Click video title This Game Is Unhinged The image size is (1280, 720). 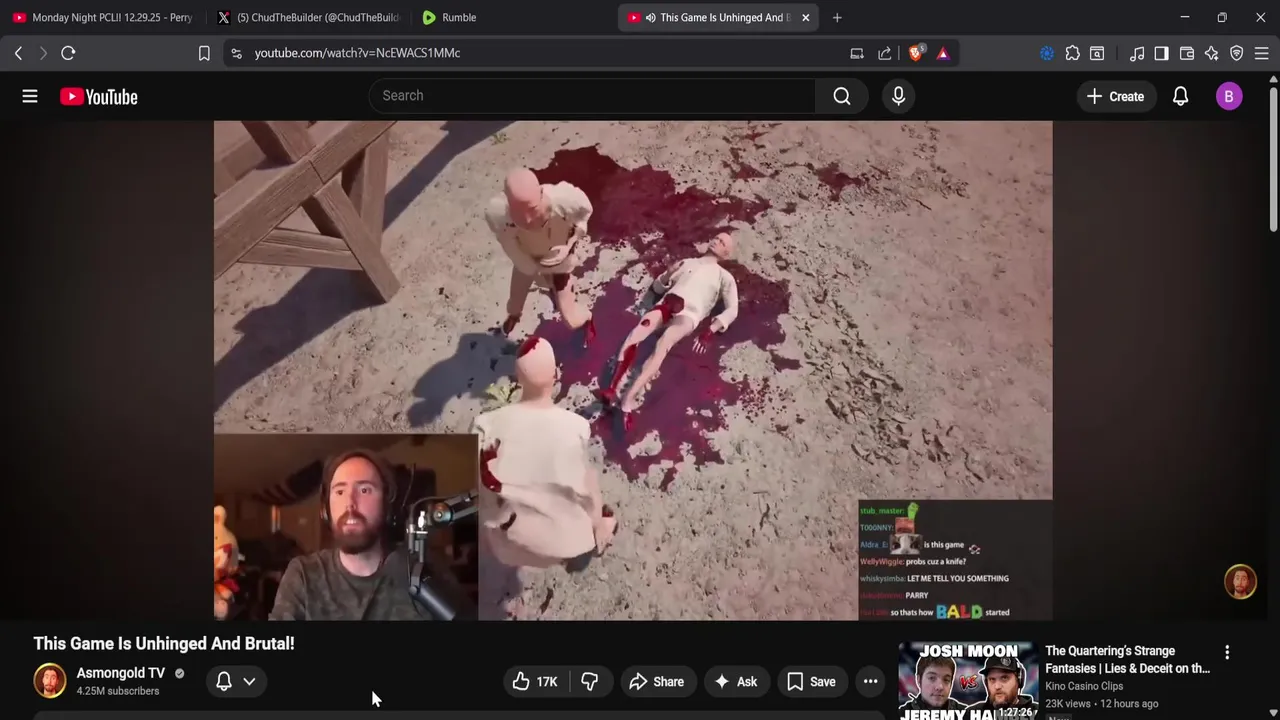click(164, 644)
